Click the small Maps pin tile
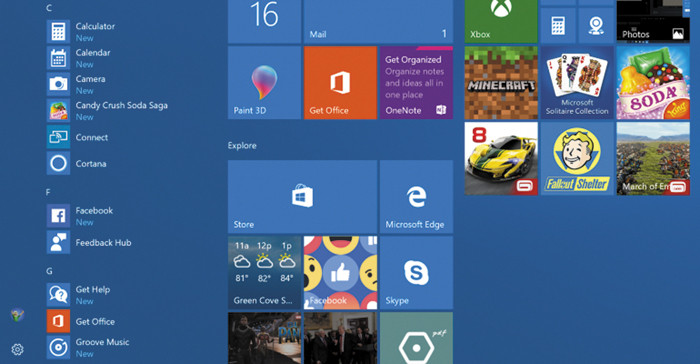 tap(596, 25)
